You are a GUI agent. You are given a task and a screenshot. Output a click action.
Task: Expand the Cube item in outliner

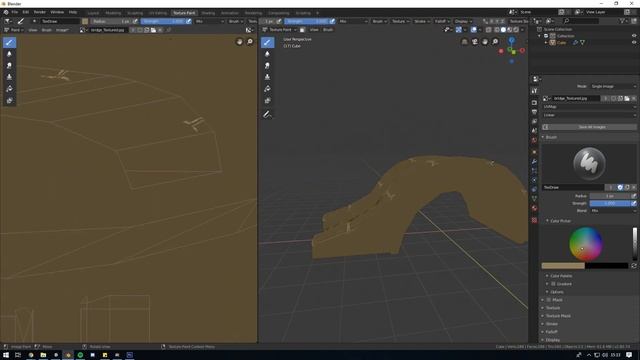click(546, 42)
